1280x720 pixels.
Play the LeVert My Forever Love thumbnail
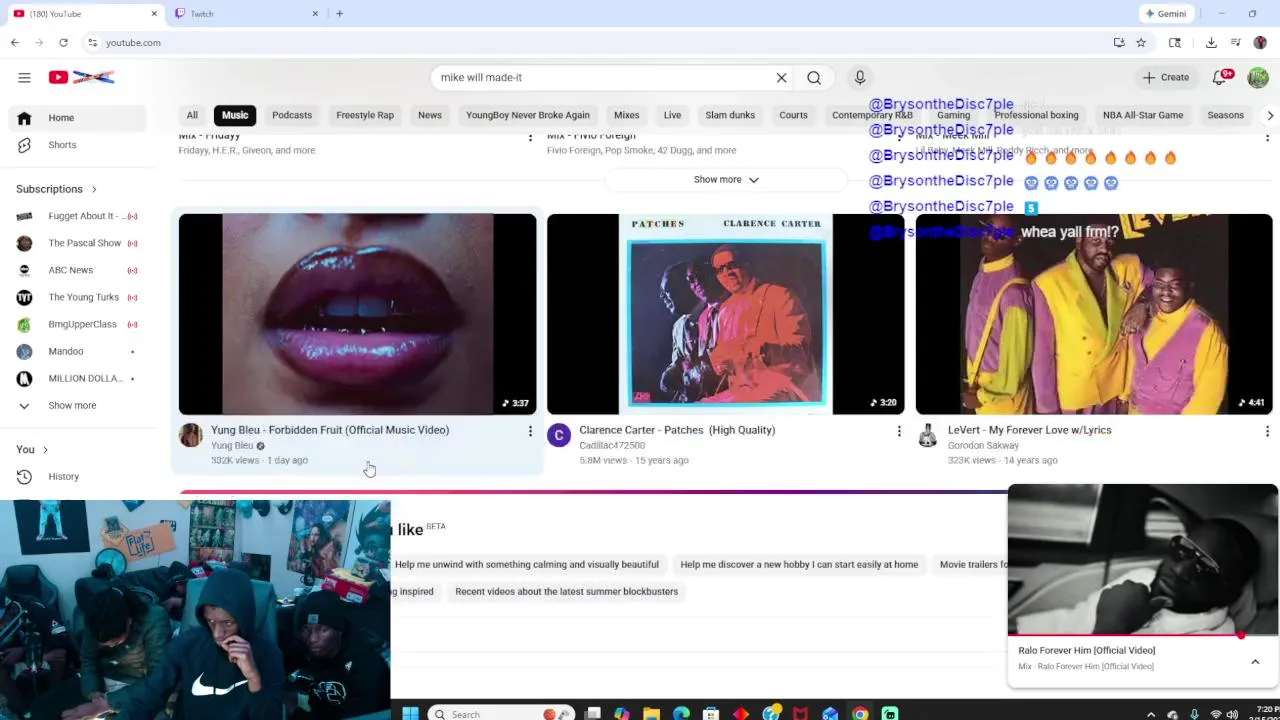coord(1094,314)
